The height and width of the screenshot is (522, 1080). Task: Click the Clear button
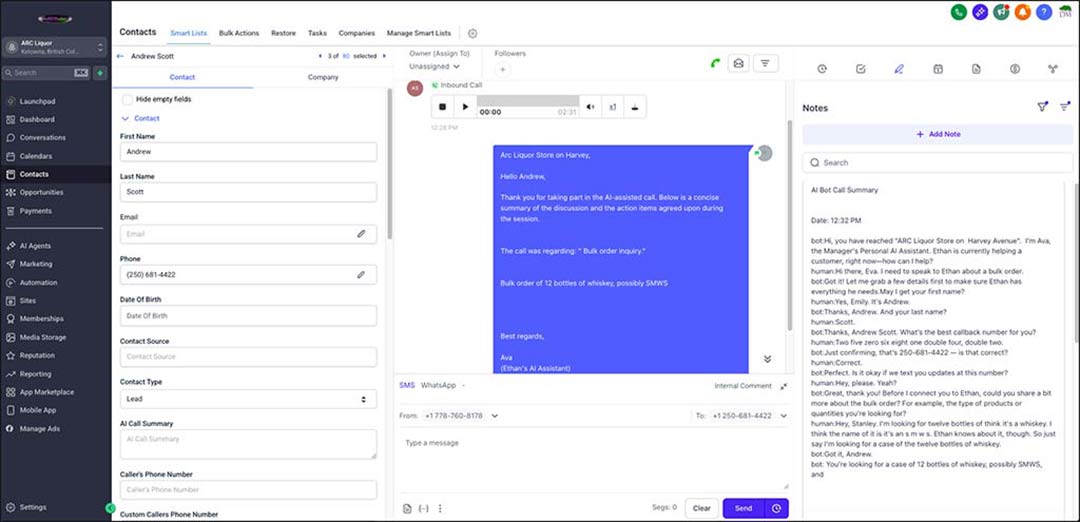[701, 509]
